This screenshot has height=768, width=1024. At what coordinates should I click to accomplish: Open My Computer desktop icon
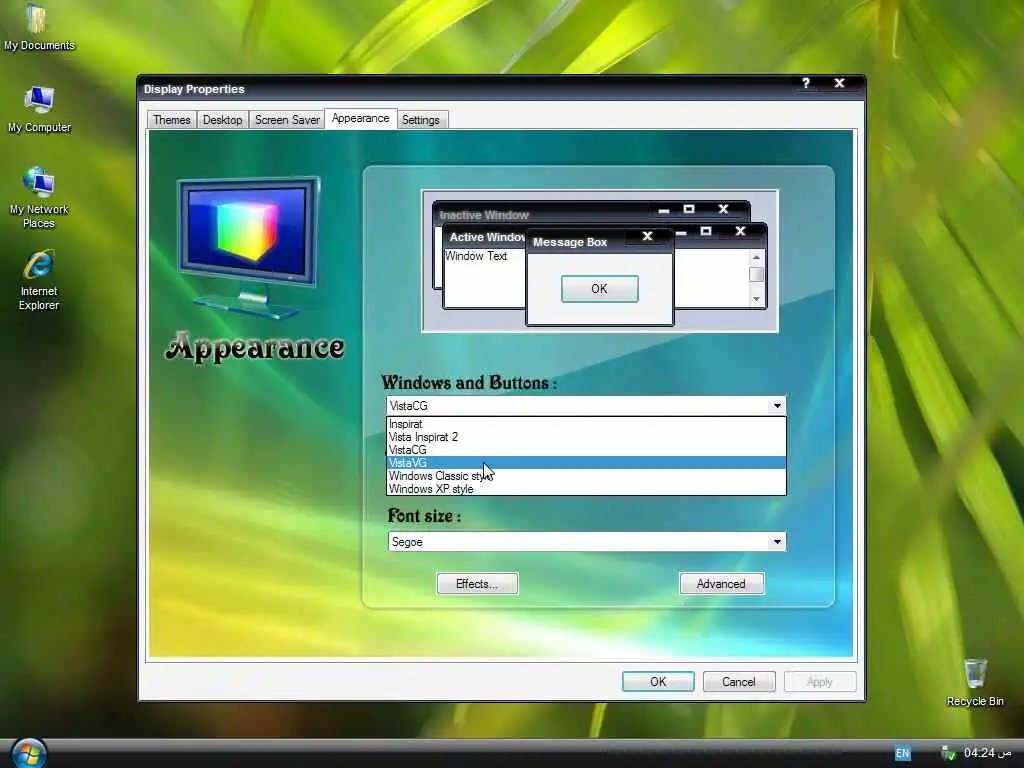[x=39, y=109]
